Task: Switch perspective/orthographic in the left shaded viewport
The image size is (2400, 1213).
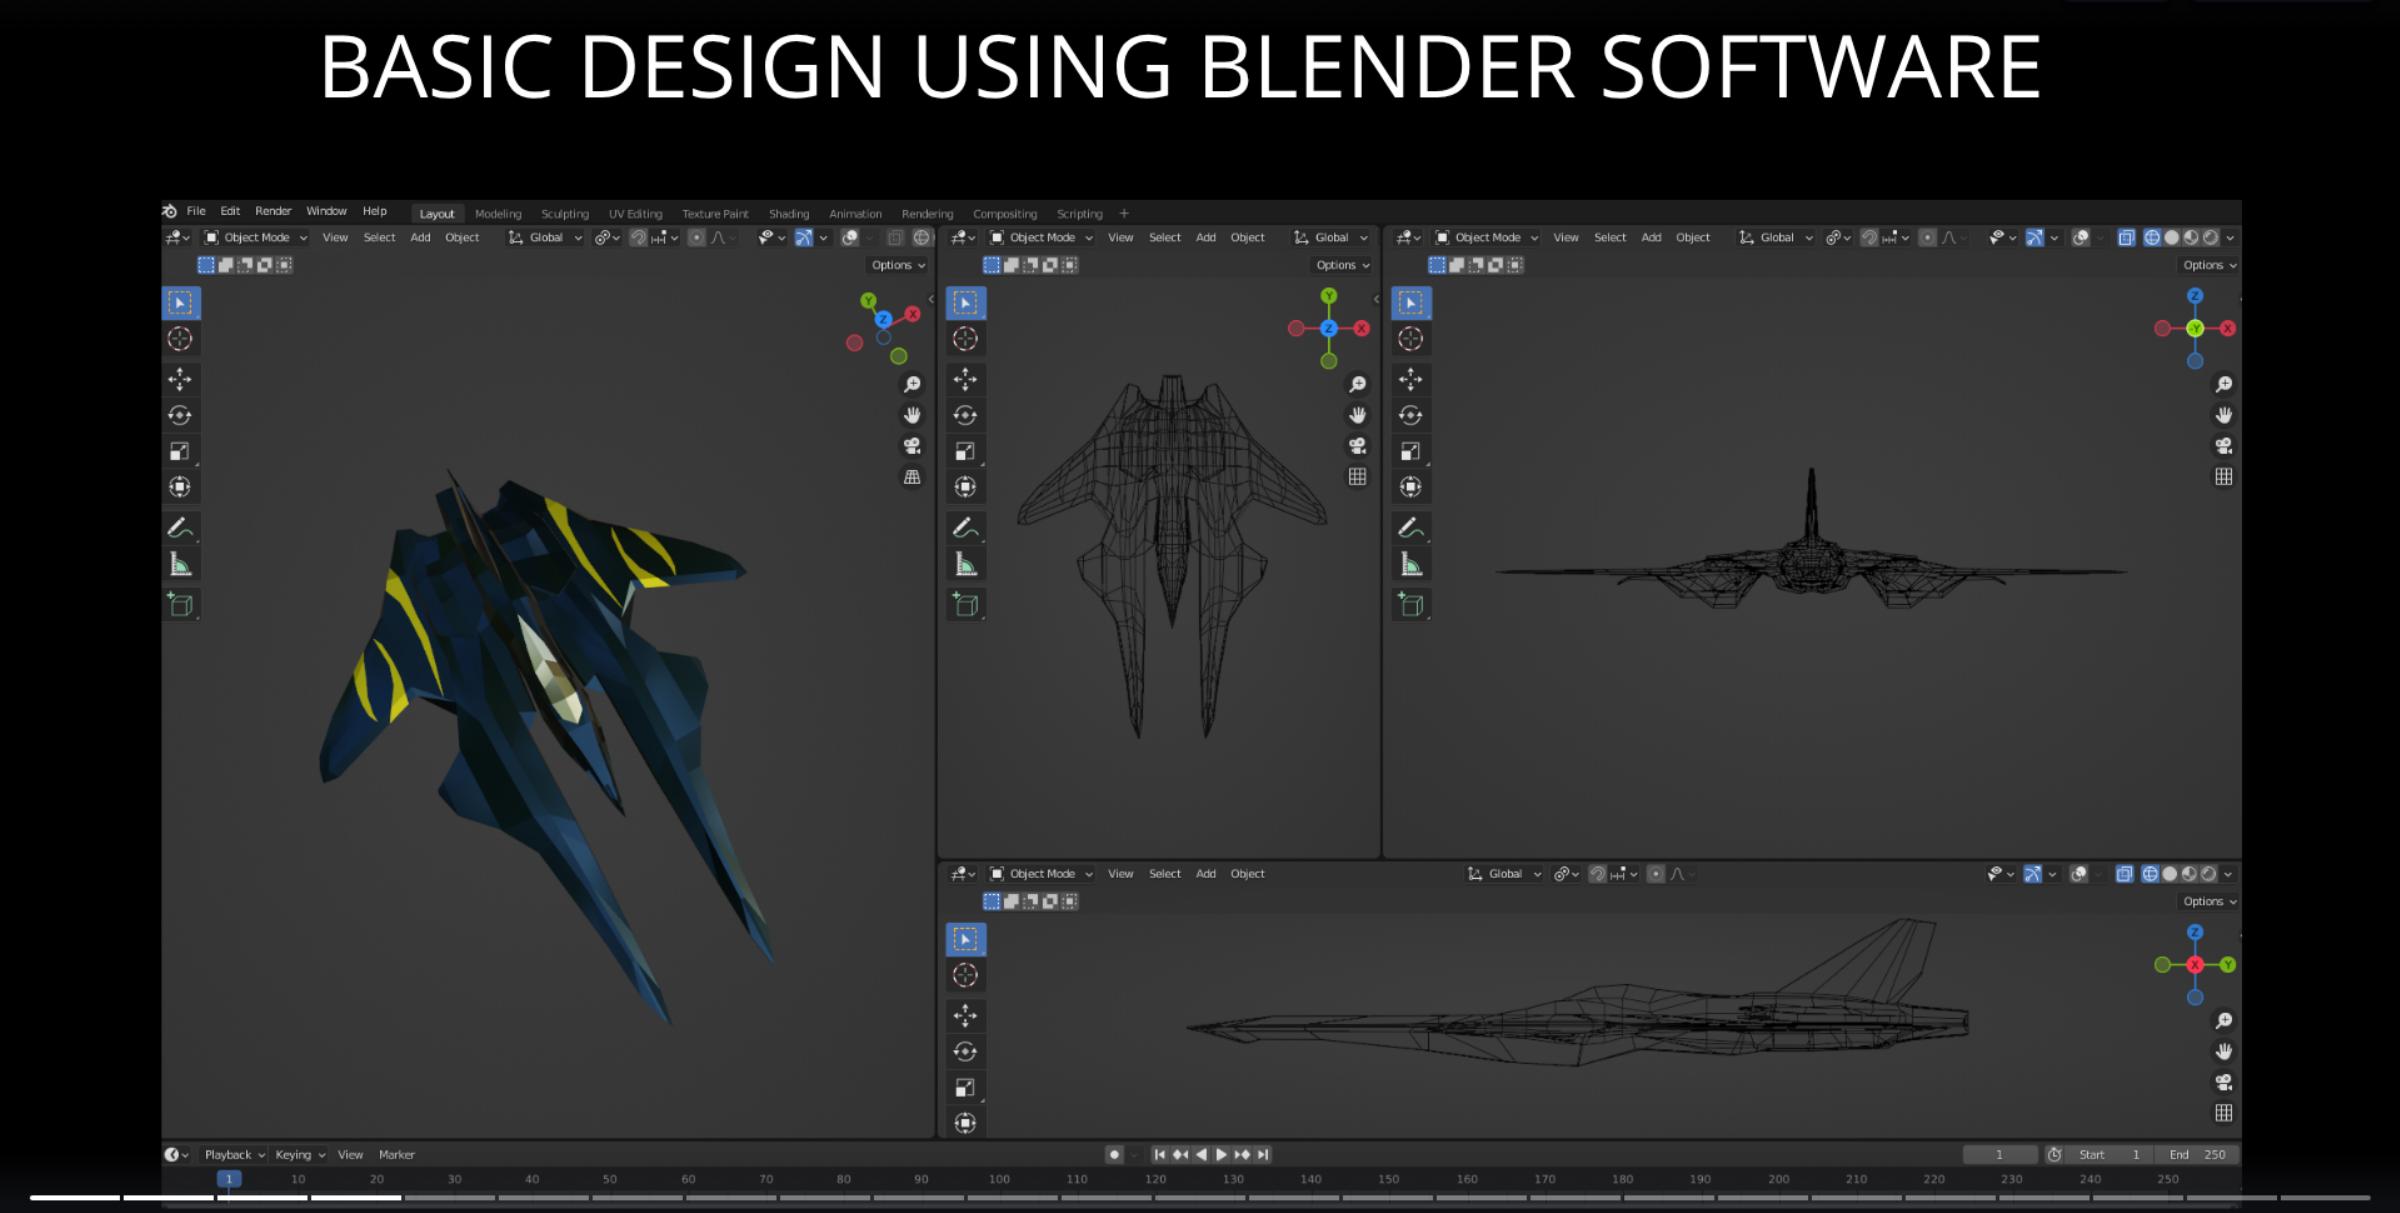Action: (912, 477)
